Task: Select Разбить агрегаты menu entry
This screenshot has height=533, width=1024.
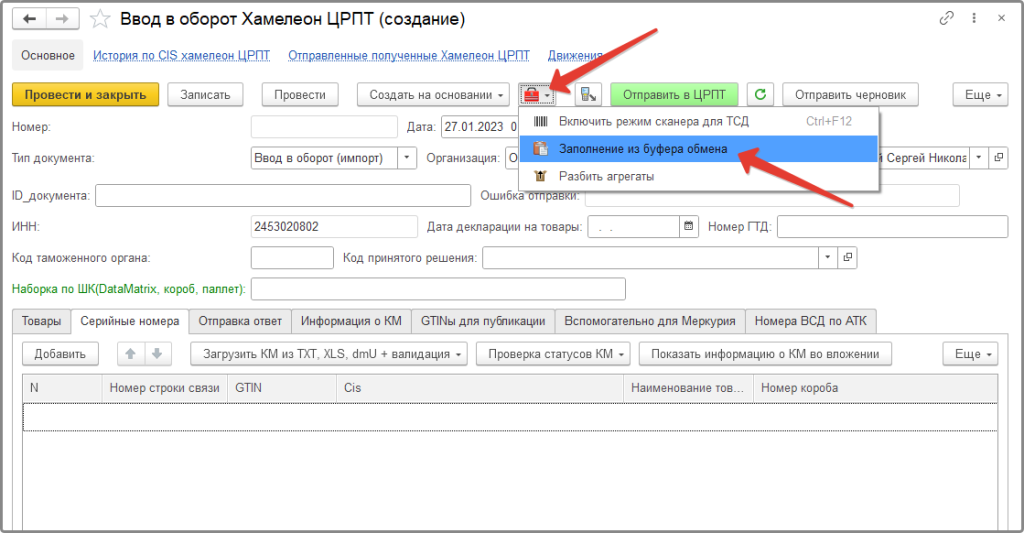Action: [x=699, y=176]
